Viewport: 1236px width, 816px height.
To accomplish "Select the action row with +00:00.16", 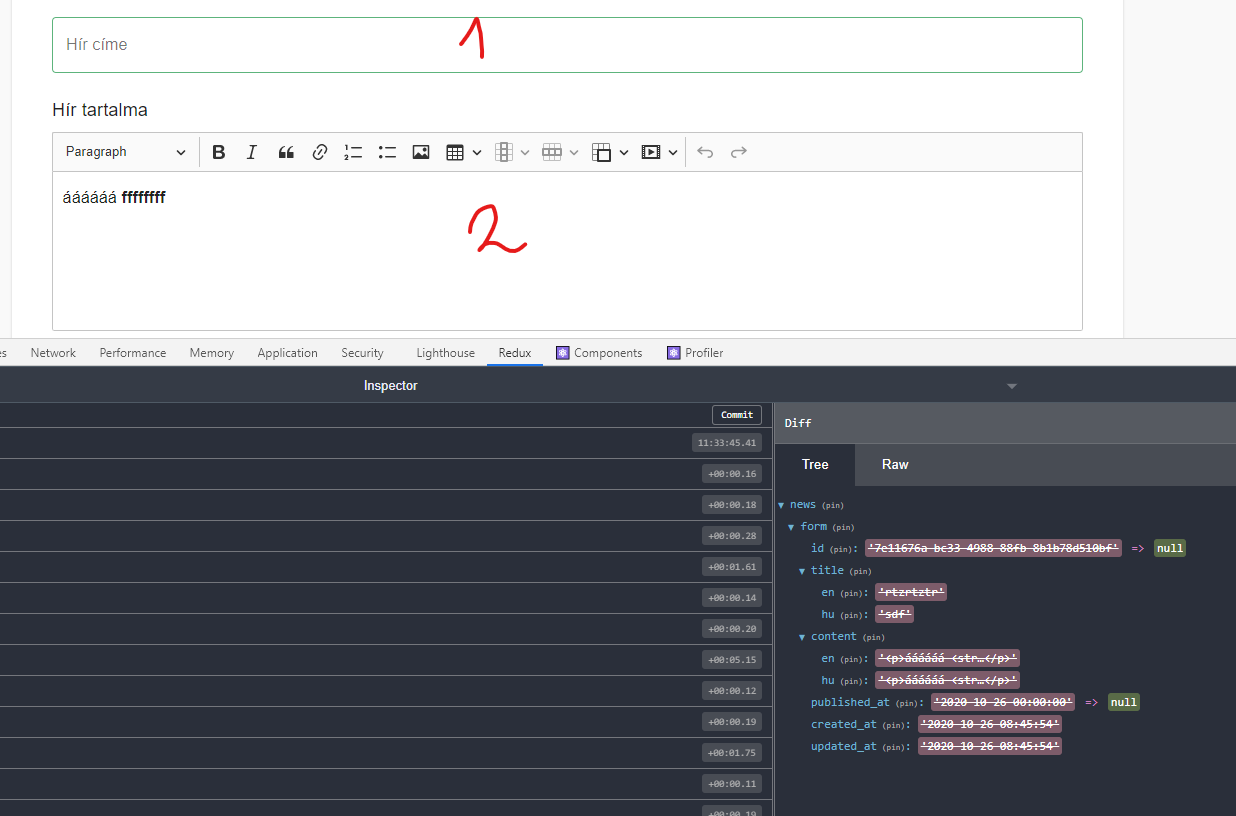I will coord(386,474).
